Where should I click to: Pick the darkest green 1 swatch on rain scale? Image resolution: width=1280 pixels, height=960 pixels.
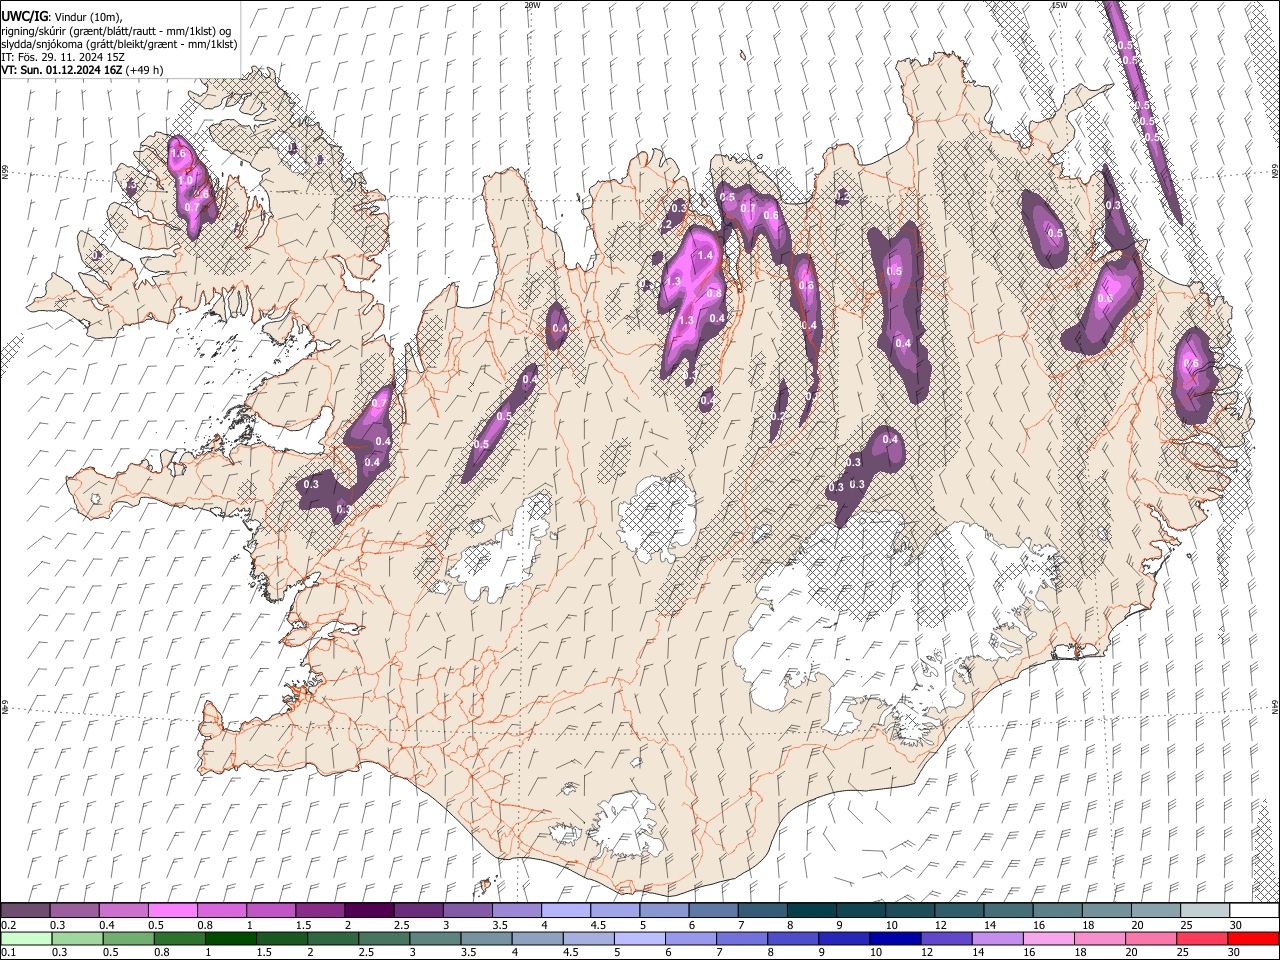click(231, 938)
